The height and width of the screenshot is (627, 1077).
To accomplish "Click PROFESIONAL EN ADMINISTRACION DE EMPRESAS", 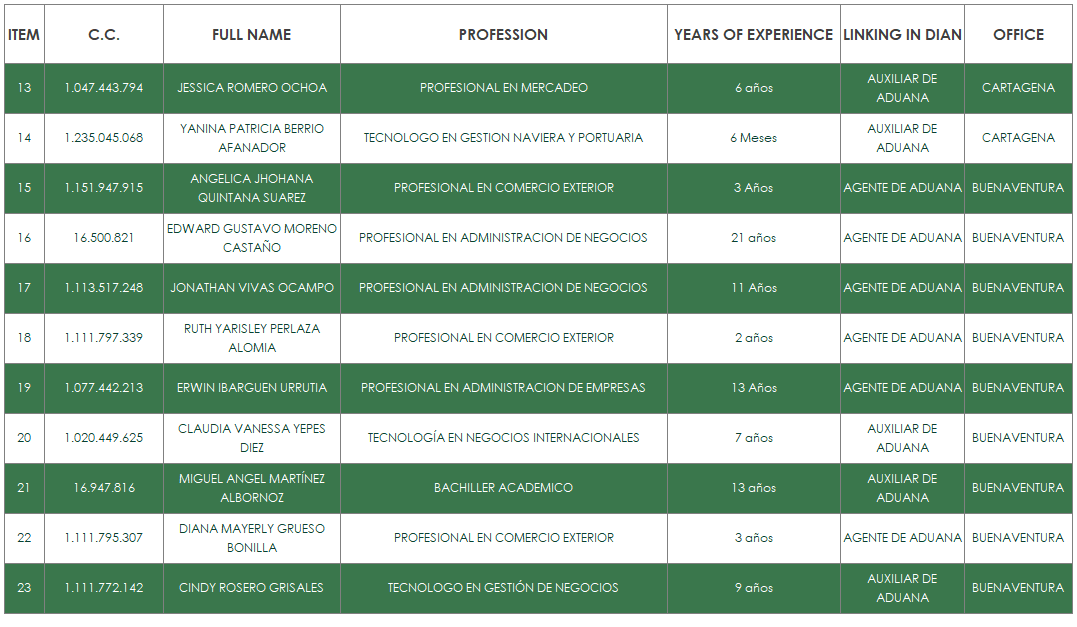I will (x=503, y=388).
